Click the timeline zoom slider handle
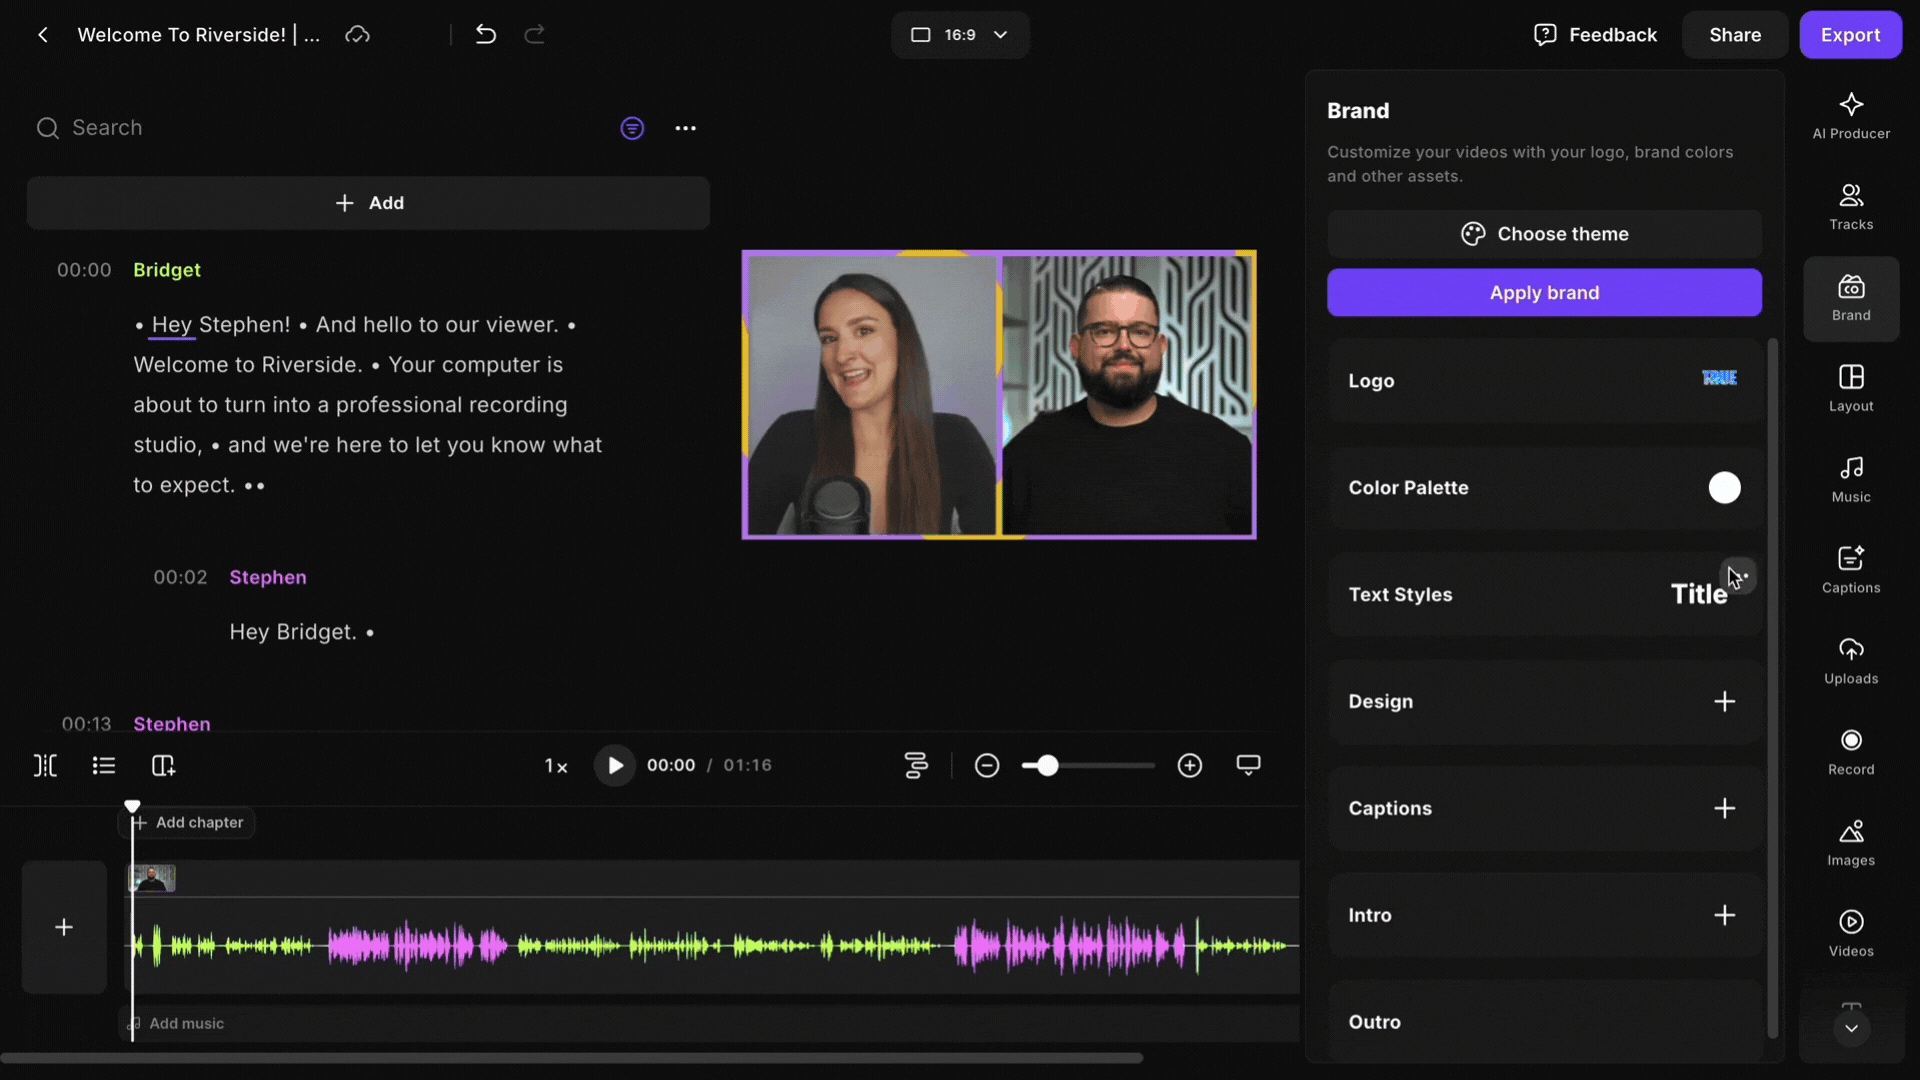The height and width of the screenshot is (1080, 1920). coord(1047,766)
